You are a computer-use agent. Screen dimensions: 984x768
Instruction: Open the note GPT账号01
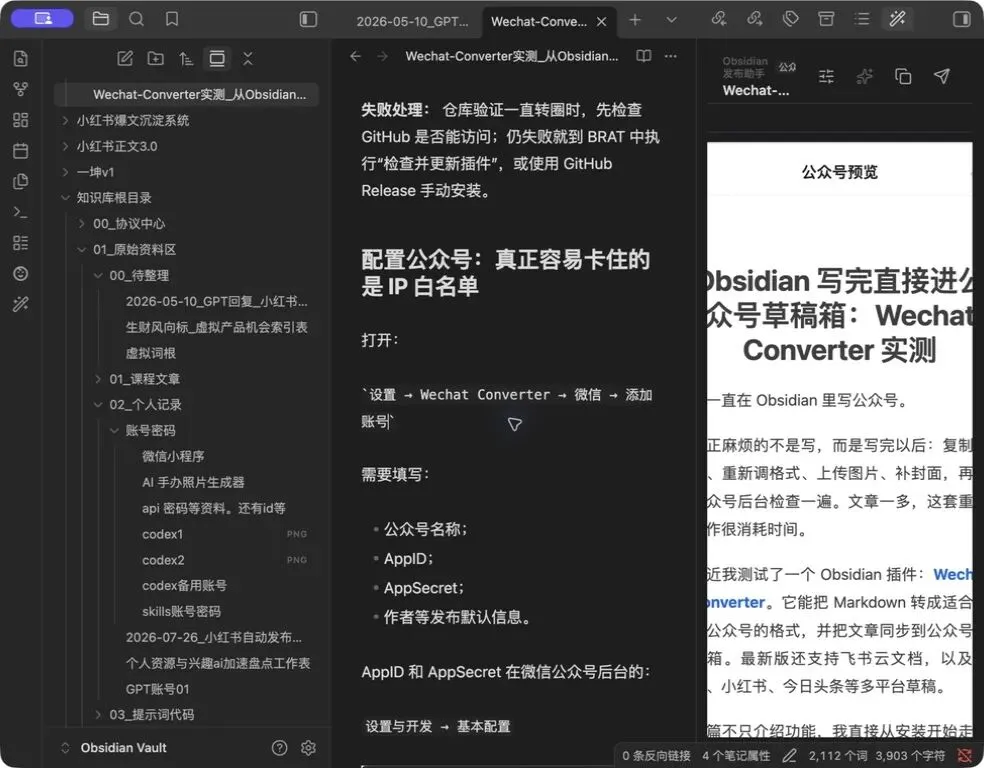point(157,689)
